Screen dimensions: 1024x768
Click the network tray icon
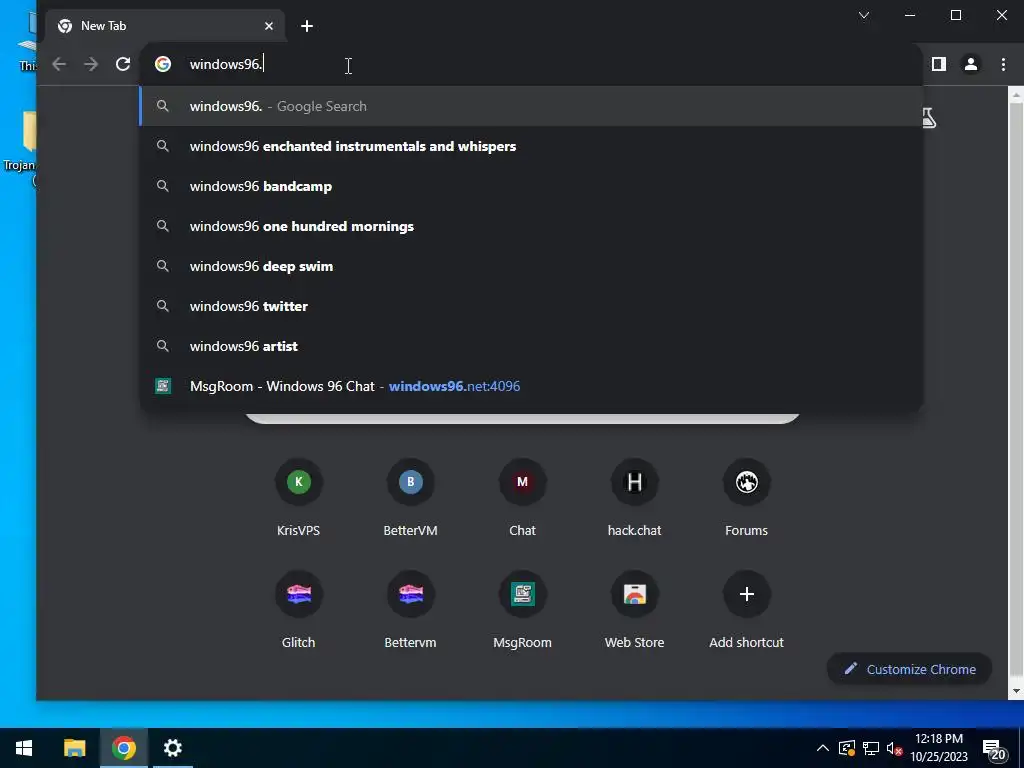click(x=871, y=748)
